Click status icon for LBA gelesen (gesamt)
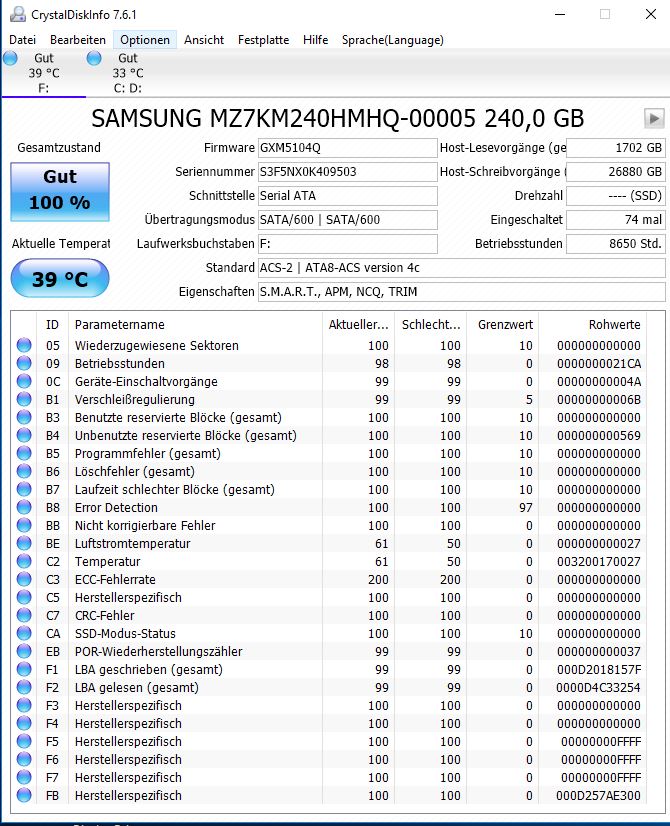This screenshot has height=826, width=670. (x=24, y=687)
